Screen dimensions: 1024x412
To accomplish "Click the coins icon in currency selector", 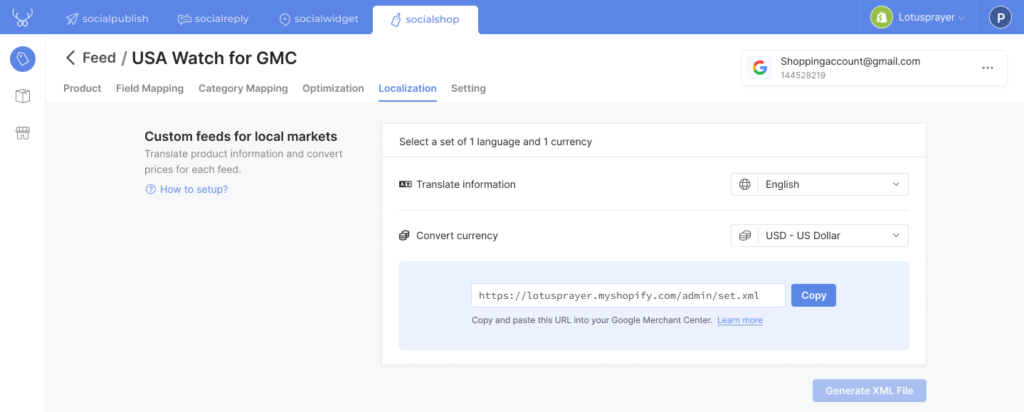I will pos(744,236).
